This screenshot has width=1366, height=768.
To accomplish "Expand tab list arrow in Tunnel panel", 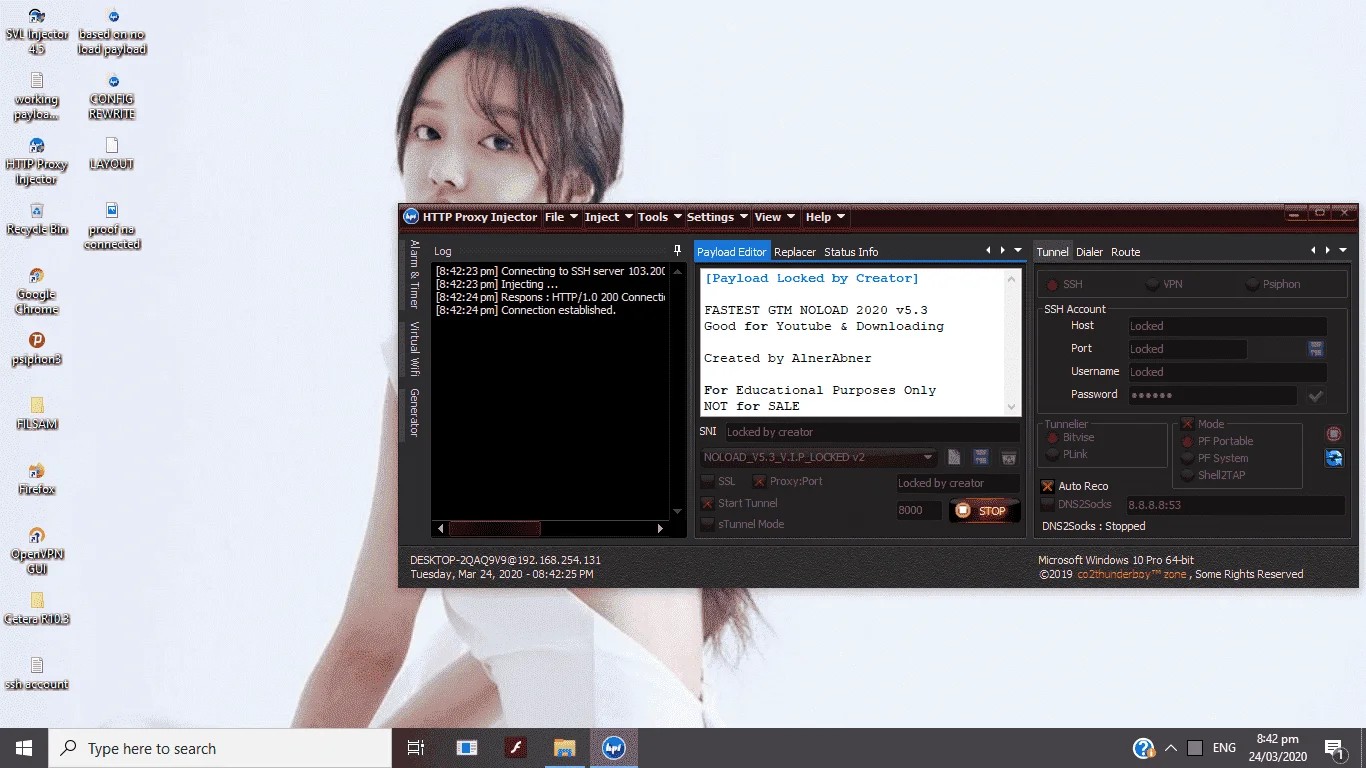I will point(1343,251).
